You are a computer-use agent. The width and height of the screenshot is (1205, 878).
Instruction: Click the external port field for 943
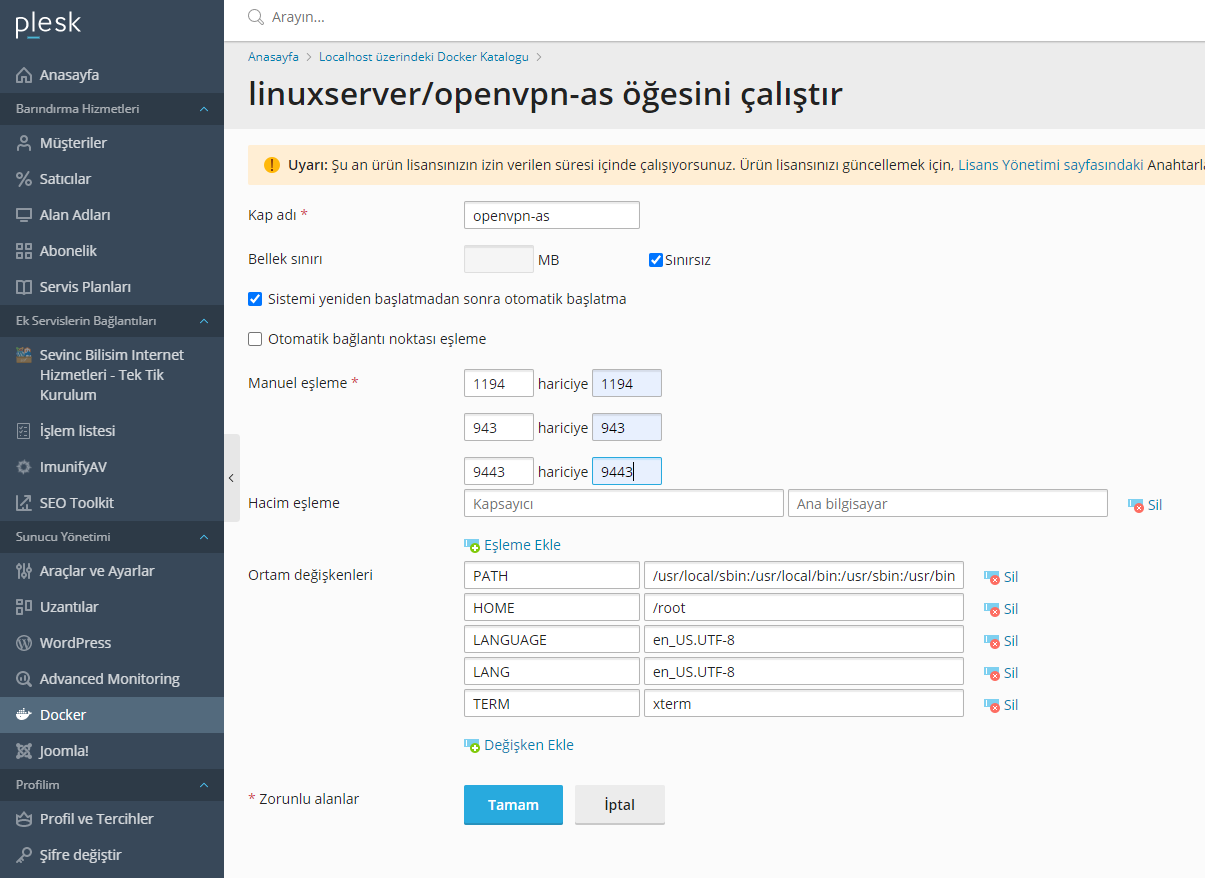(627, 427)
